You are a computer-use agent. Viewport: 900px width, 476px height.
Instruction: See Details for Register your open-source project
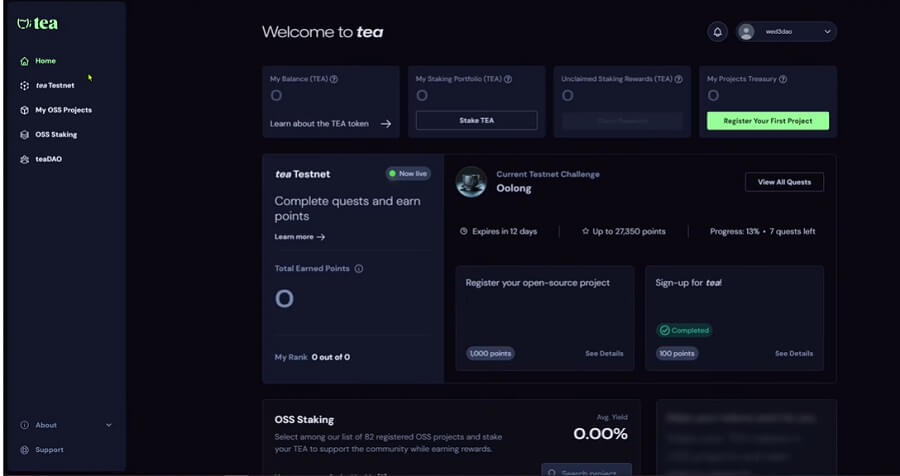pyautogui.click(x=604, y=354)
